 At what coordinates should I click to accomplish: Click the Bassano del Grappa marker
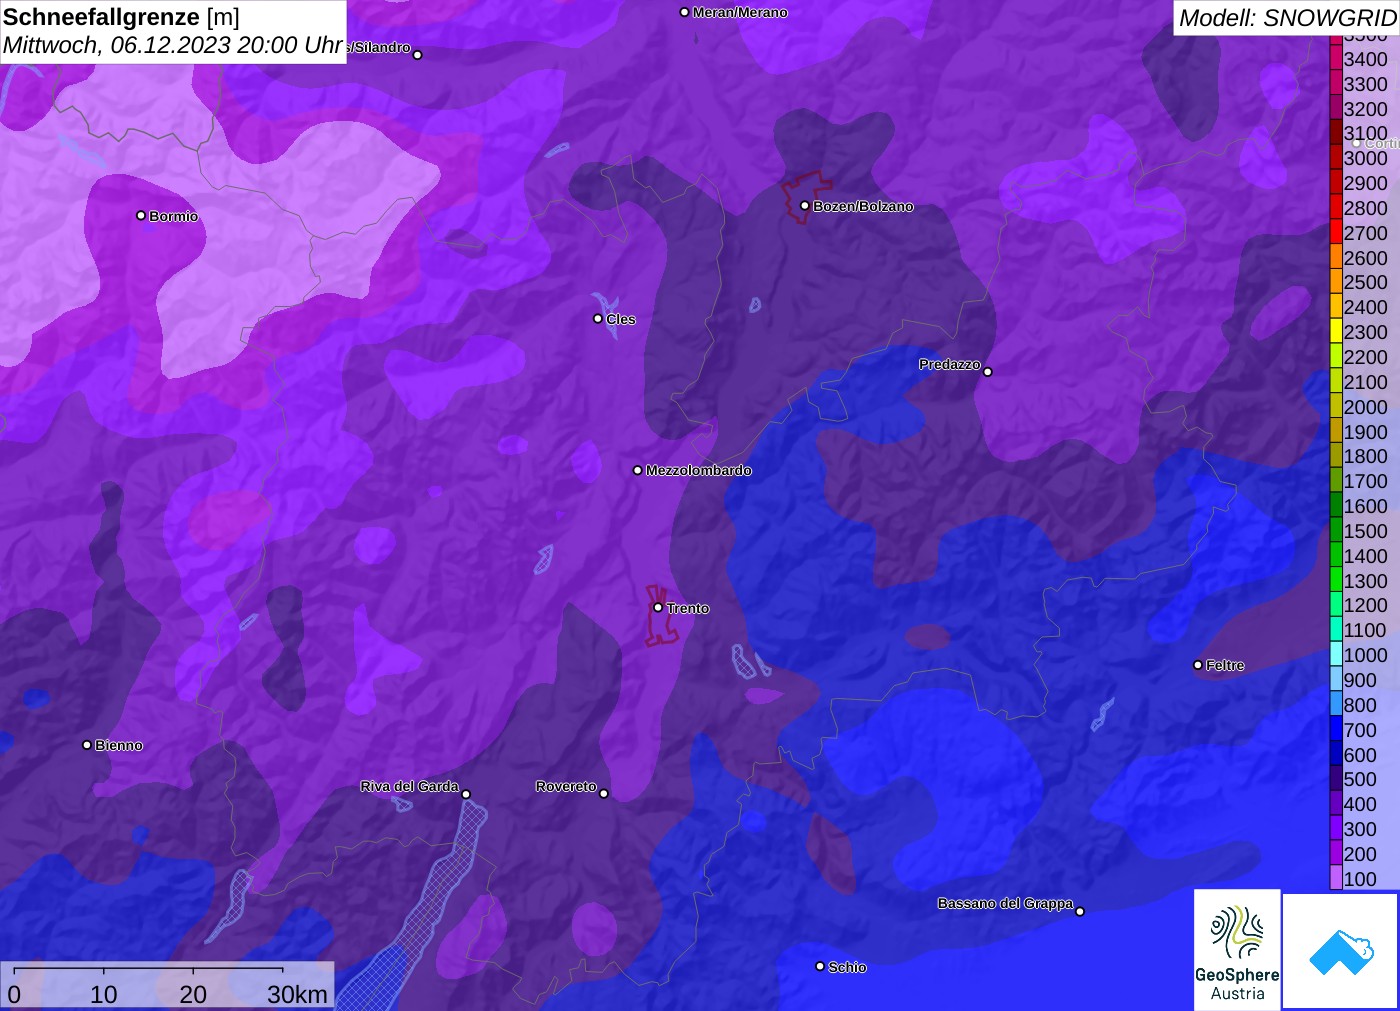[x=1080, y=911]
